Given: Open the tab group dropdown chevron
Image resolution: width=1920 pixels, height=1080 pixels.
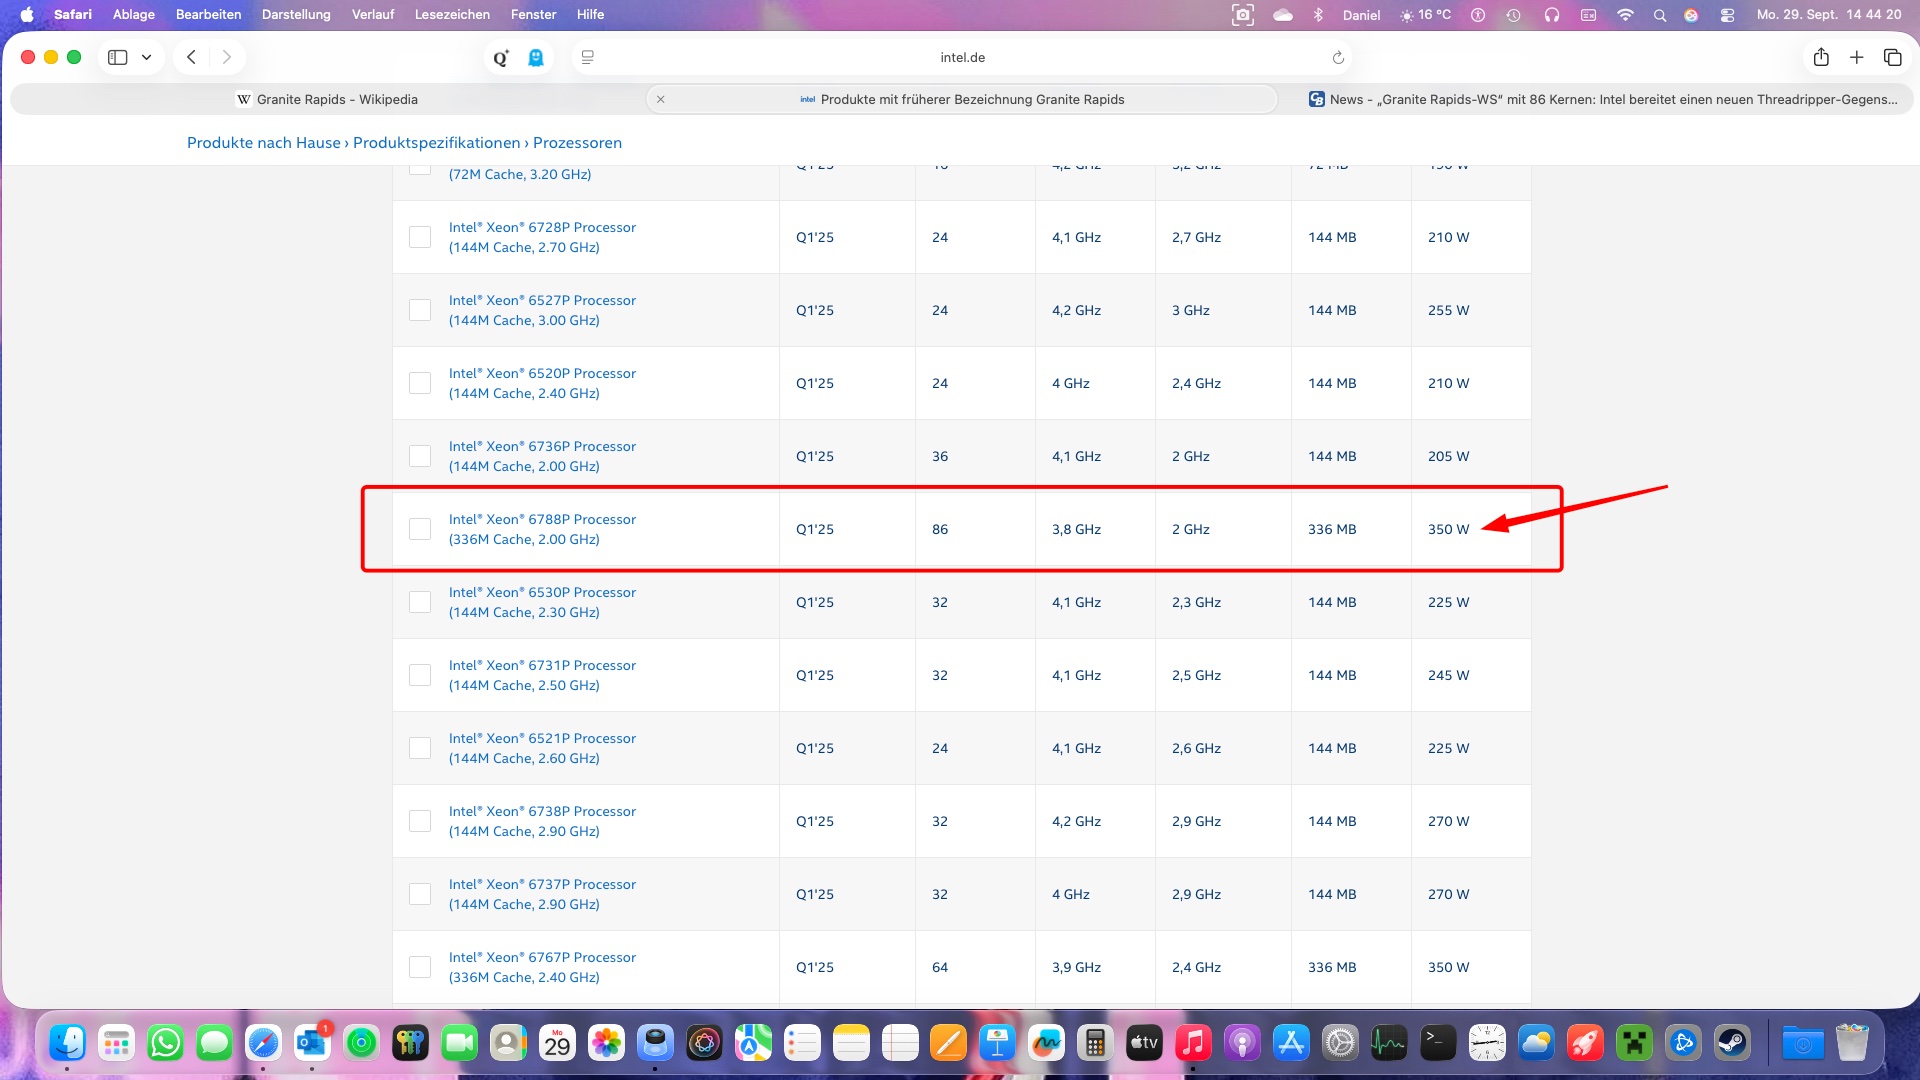Looking at the screenshot, I should tap(147, 57).
